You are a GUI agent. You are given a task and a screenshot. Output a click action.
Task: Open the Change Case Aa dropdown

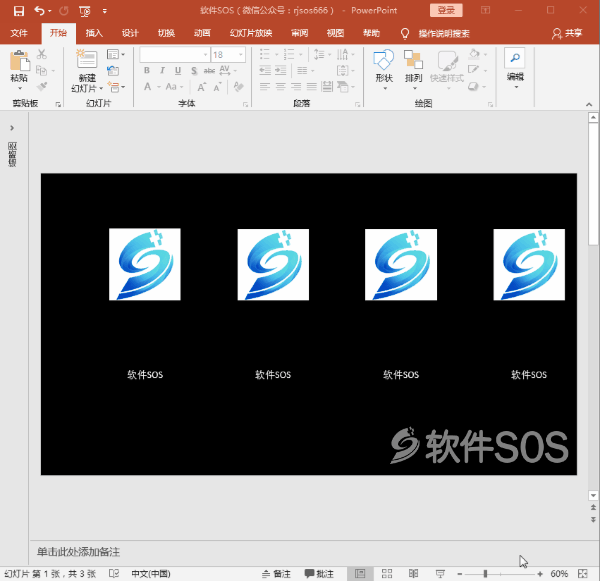pos(174,87)
